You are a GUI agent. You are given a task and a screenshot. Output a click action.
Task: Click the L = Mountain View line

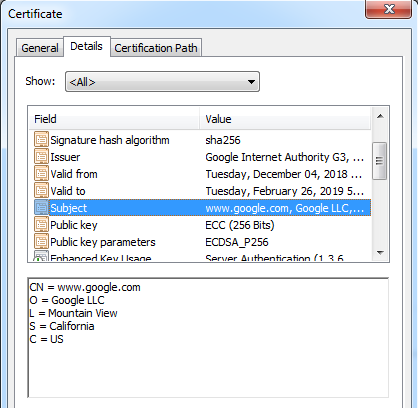73,313
